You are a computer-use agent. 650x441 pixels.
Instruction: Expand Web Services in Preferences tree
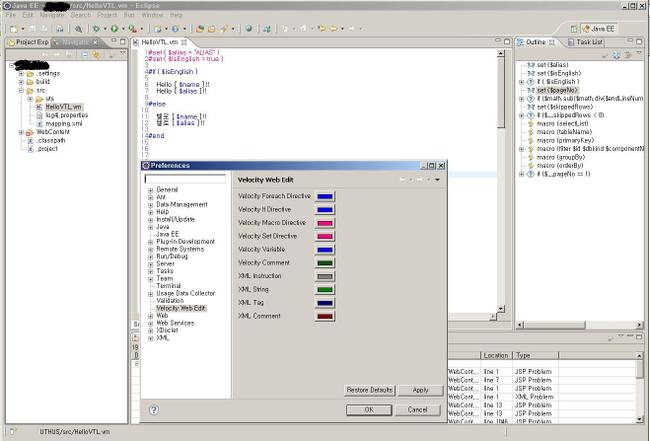click(x=150, y=323)
